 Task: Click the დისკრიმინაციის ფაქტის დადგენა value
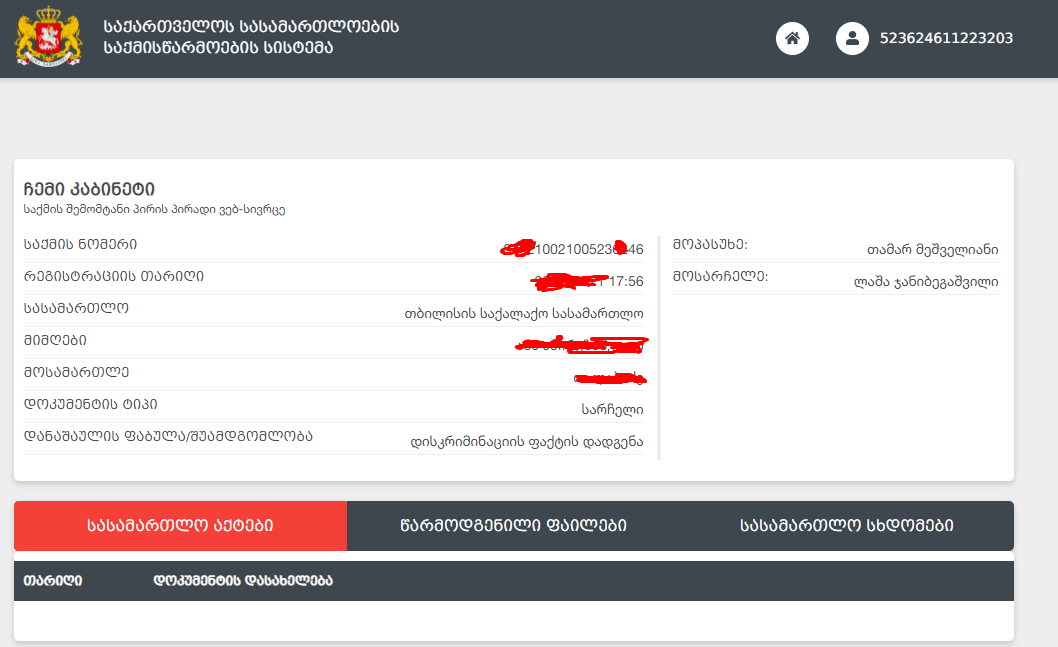(x=527, y=441)
